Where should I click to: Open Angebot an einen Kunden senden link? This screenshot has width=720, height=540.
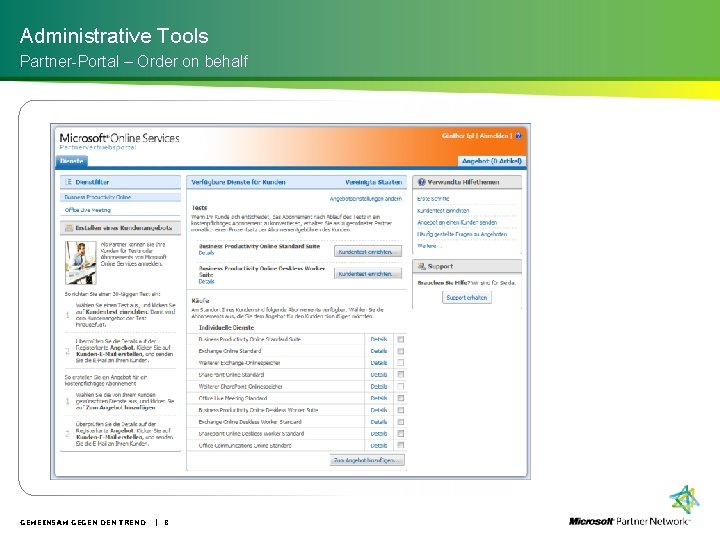457,222
